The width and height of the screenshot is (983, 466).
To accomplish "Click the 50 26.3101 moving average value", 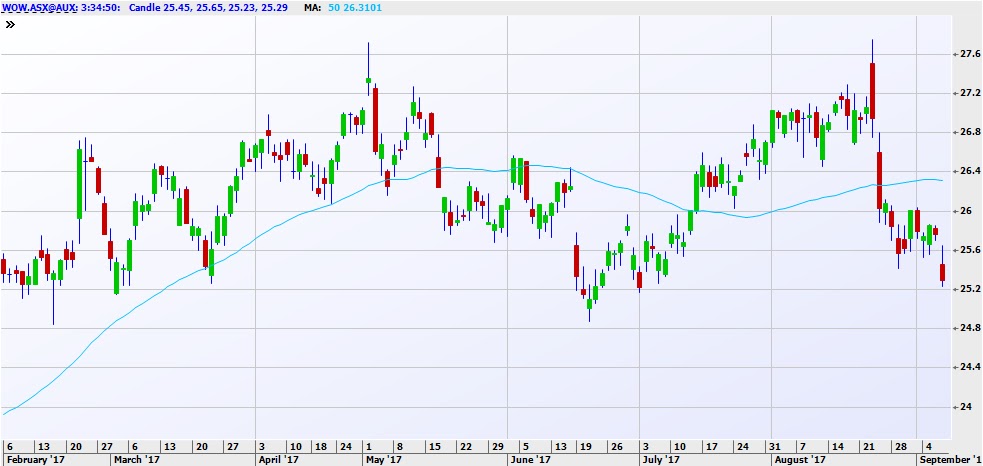I will point(354,8).
